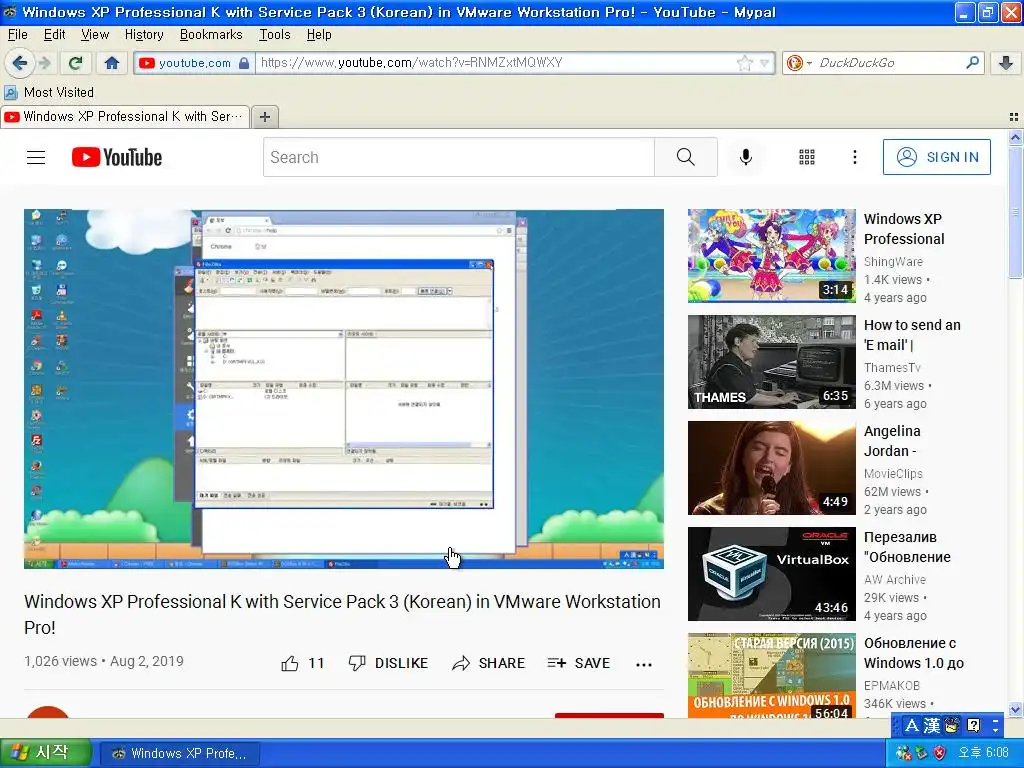
Task: Click the video title heading text
Action: click(342, 614)
